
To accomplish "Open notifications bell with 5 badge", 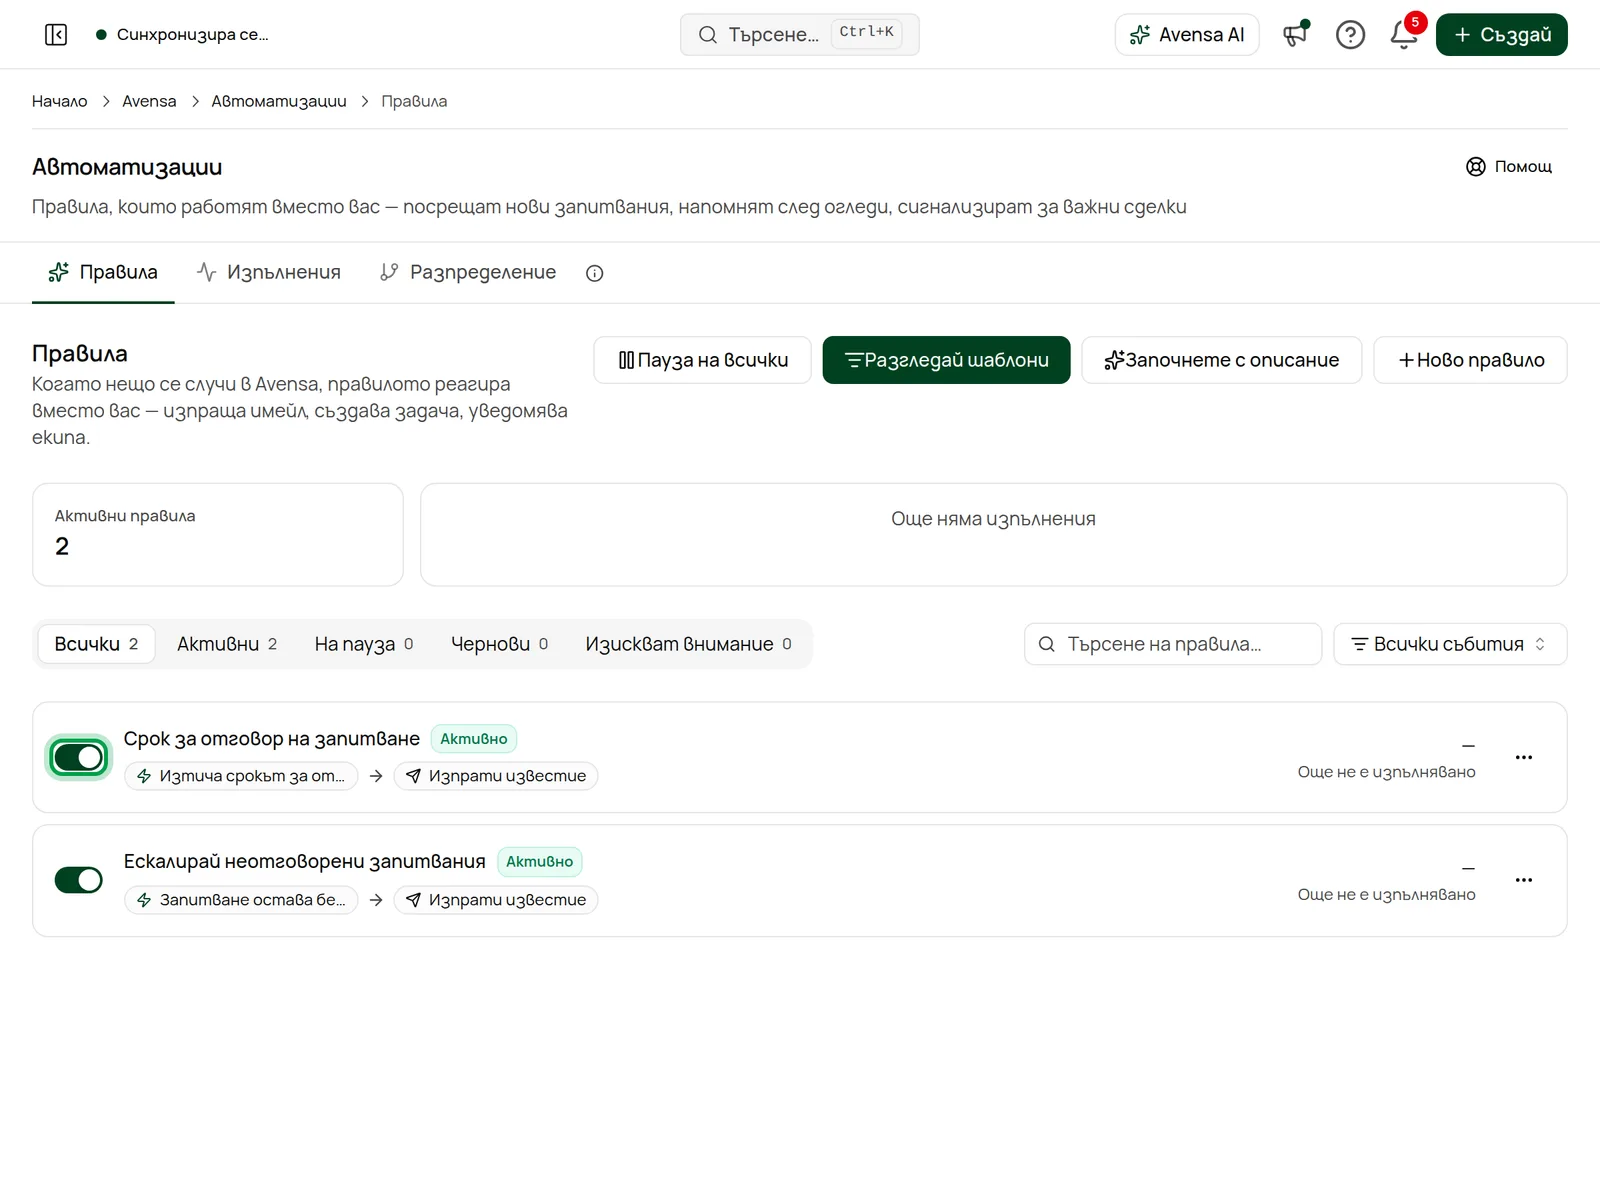I will (x=1404, y=35).
